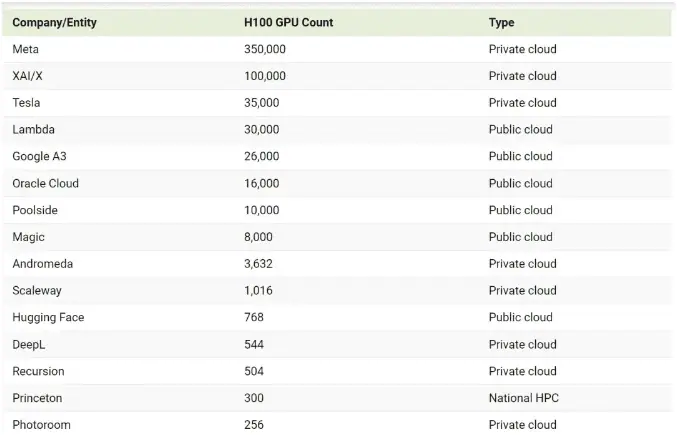Click Public cloud in the Lambda row
The height and width of the screenshot is (435, 677).
(x=521, y=129)
